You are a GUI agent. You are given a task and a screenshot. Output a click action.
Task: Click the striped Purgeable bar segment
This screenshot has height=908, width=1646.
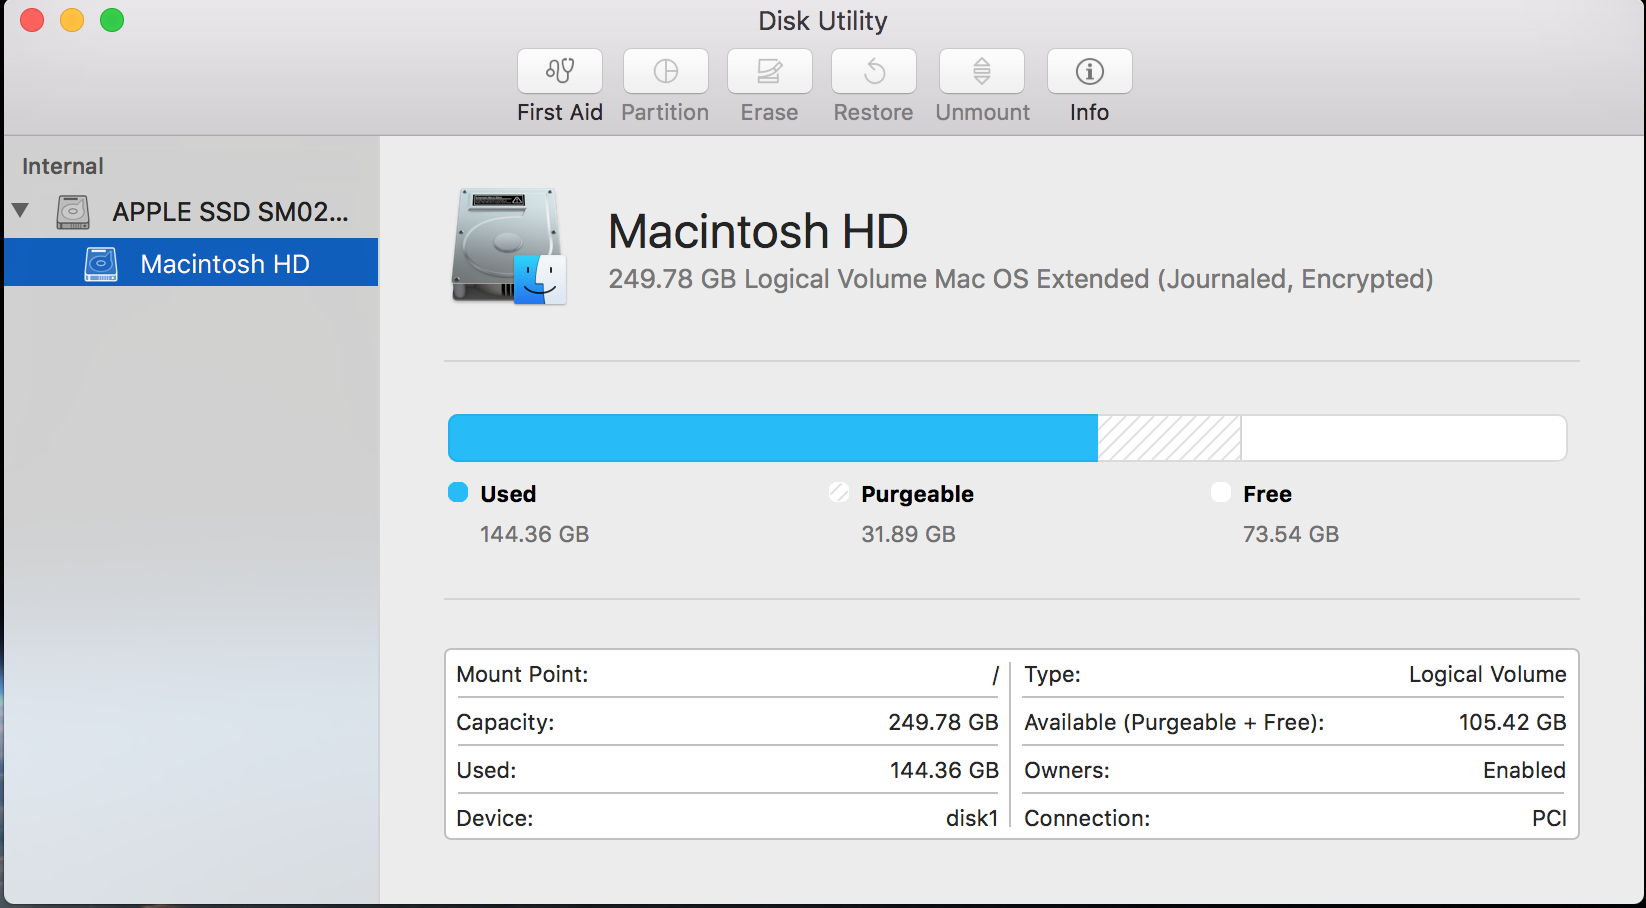[x=1169, y=438]
